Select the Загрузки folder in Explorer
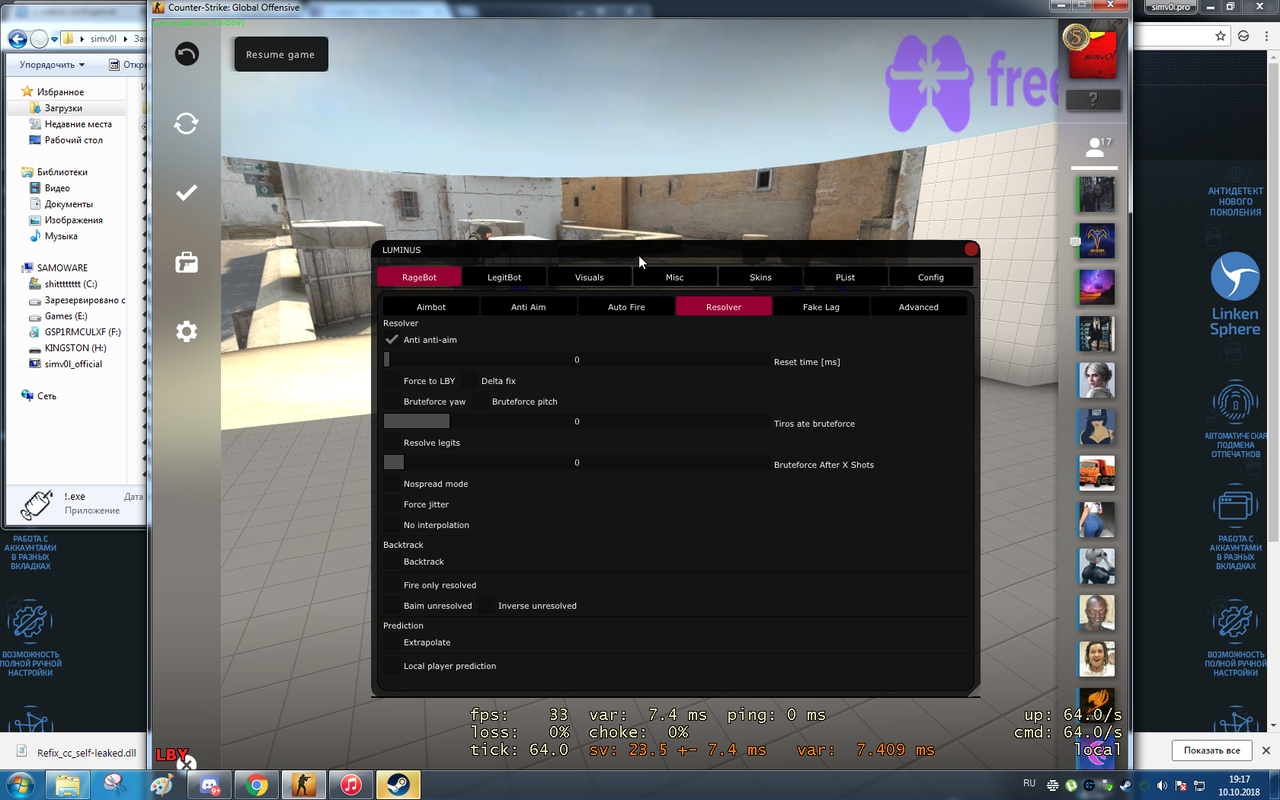Image resolution: width=1280 pixels, height=800 pixels. point(63,108)
